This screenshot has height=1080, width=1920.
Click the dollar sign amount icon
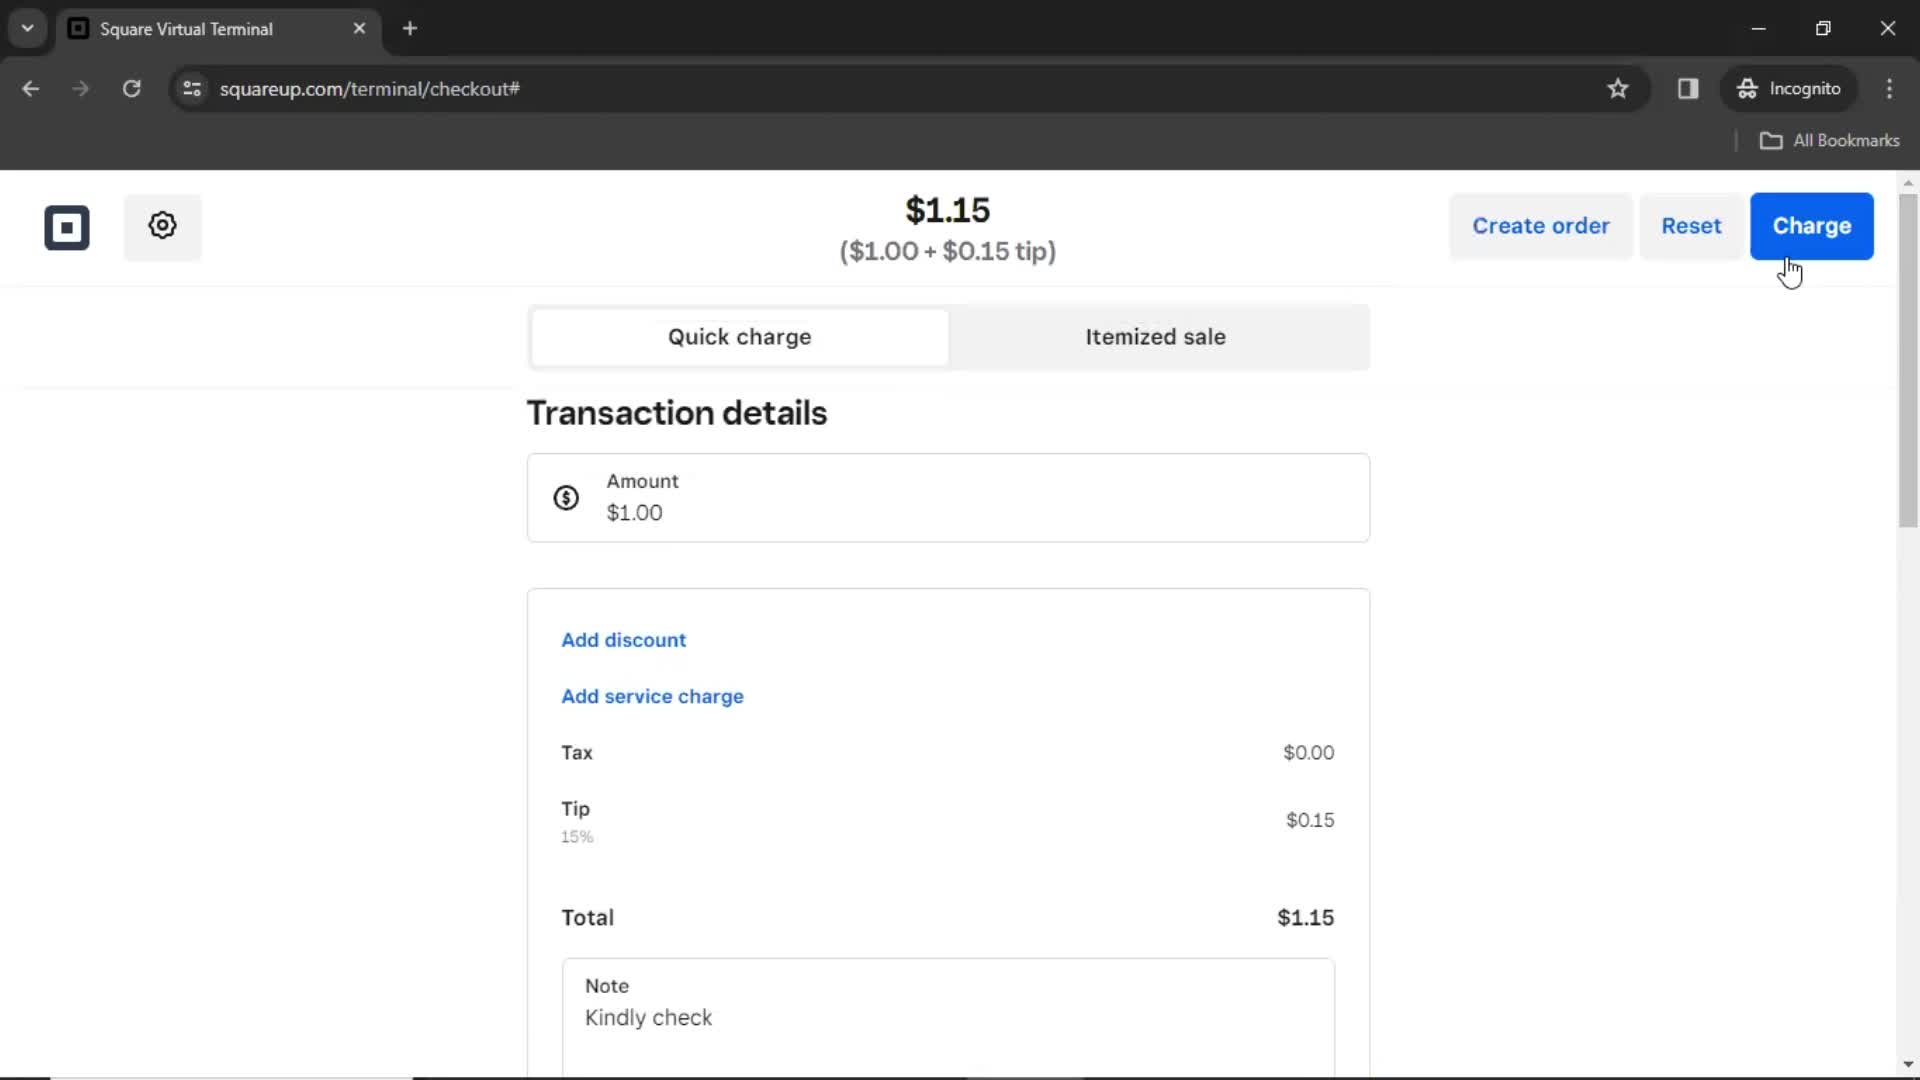pyautogui.click(x=566, y=497)
